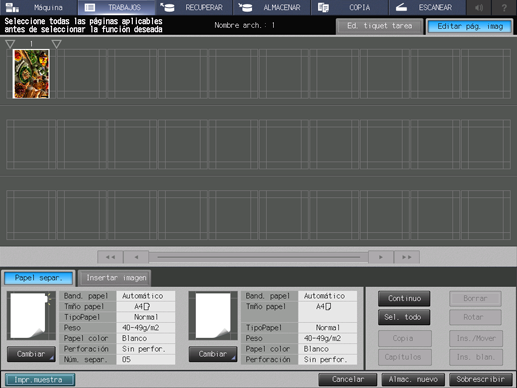Click the Ins./Mover button

click(x=476, y=338)
